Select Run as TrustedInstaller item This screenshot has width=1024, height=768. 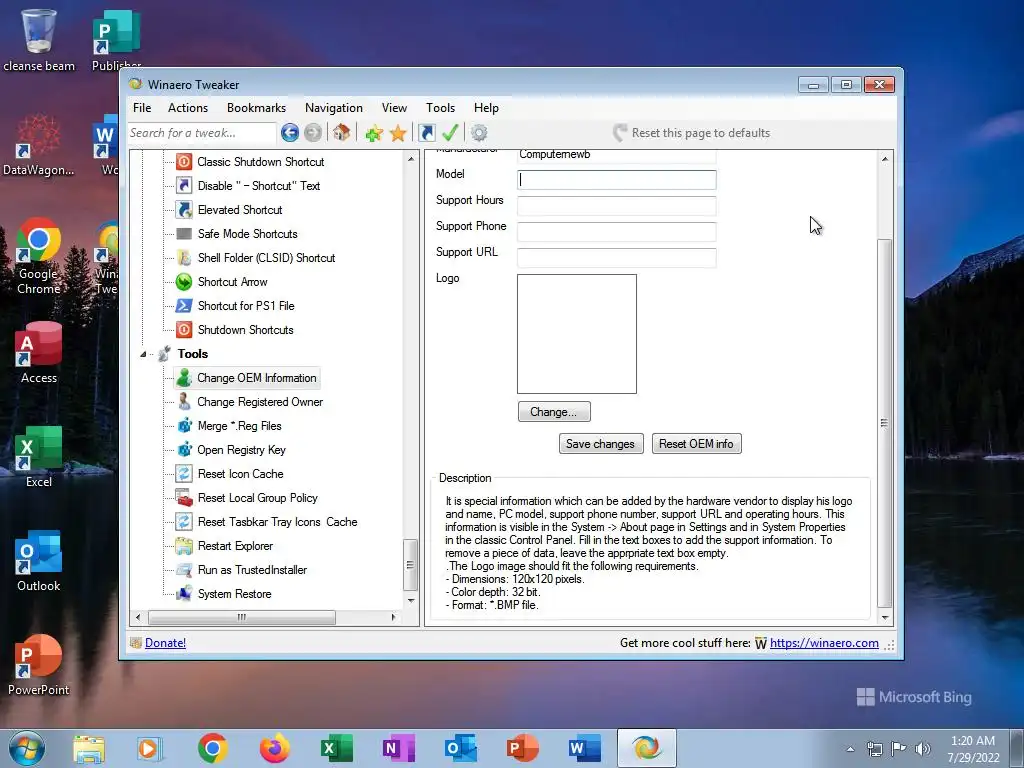pos(252,569)
